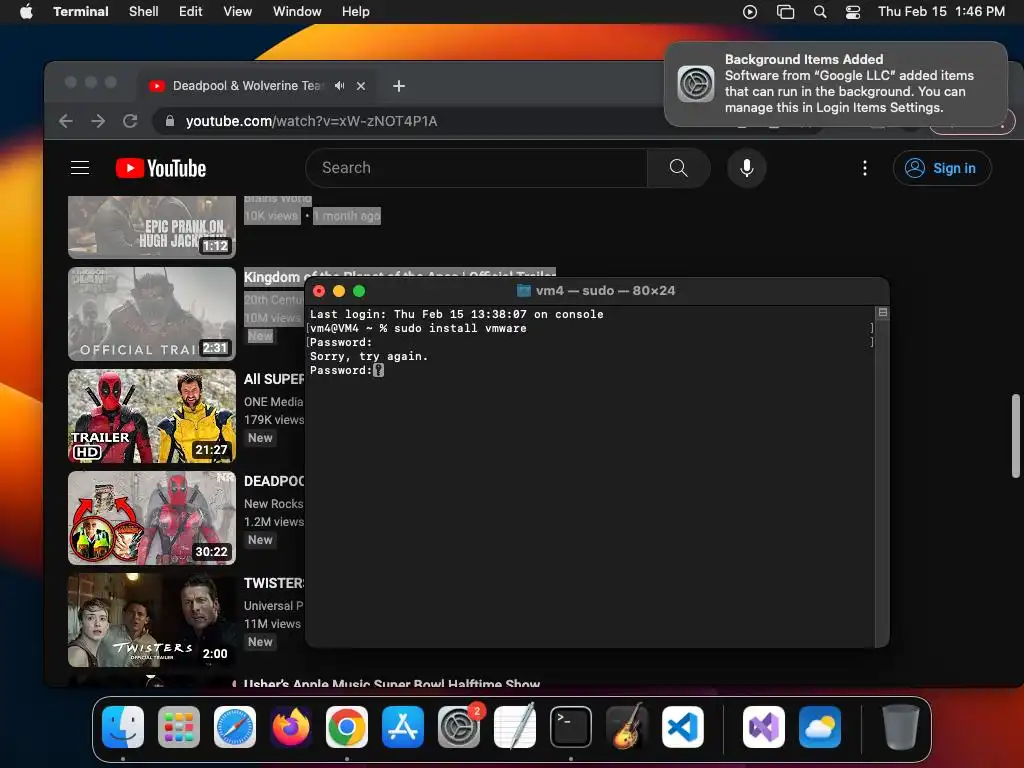Open the Trash in the Dock
1024x768 pixels.
tap(901, 727)
